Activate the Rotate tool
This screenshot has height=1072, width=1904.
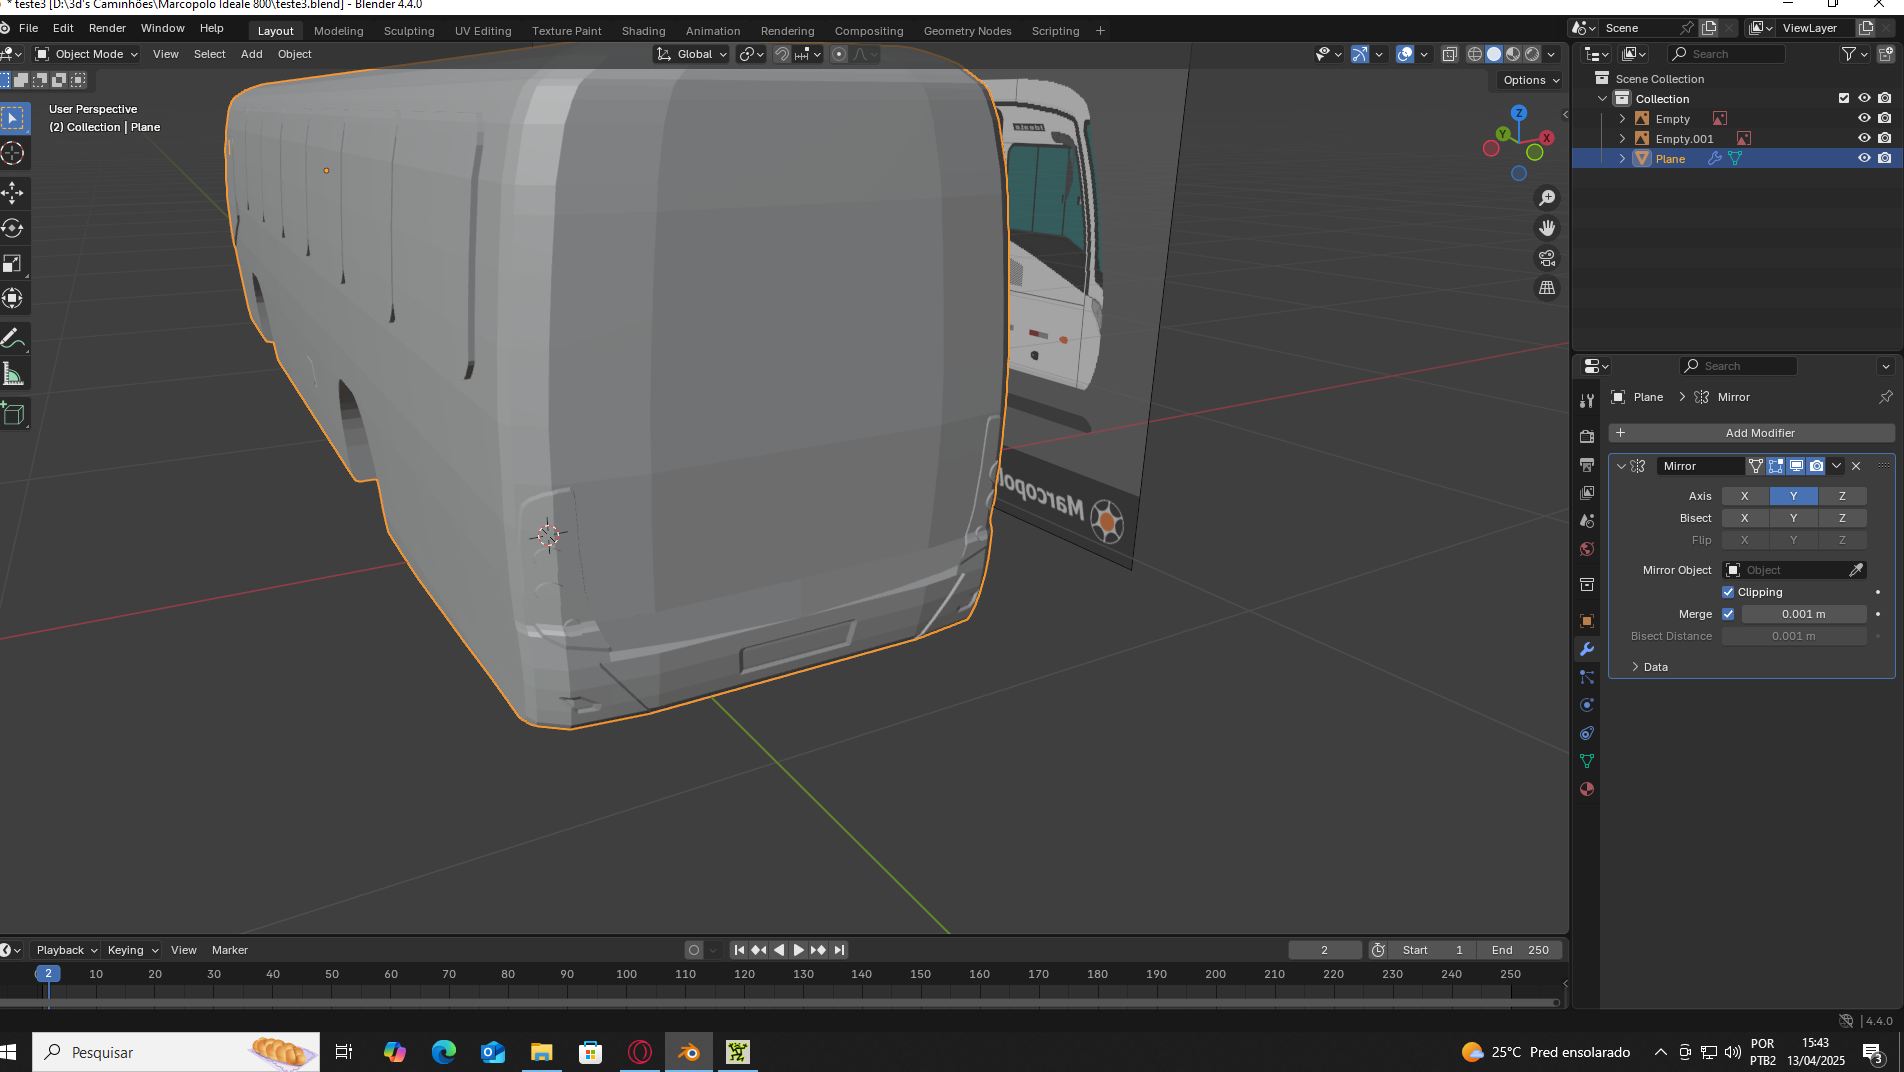click(x=13, y=228)
